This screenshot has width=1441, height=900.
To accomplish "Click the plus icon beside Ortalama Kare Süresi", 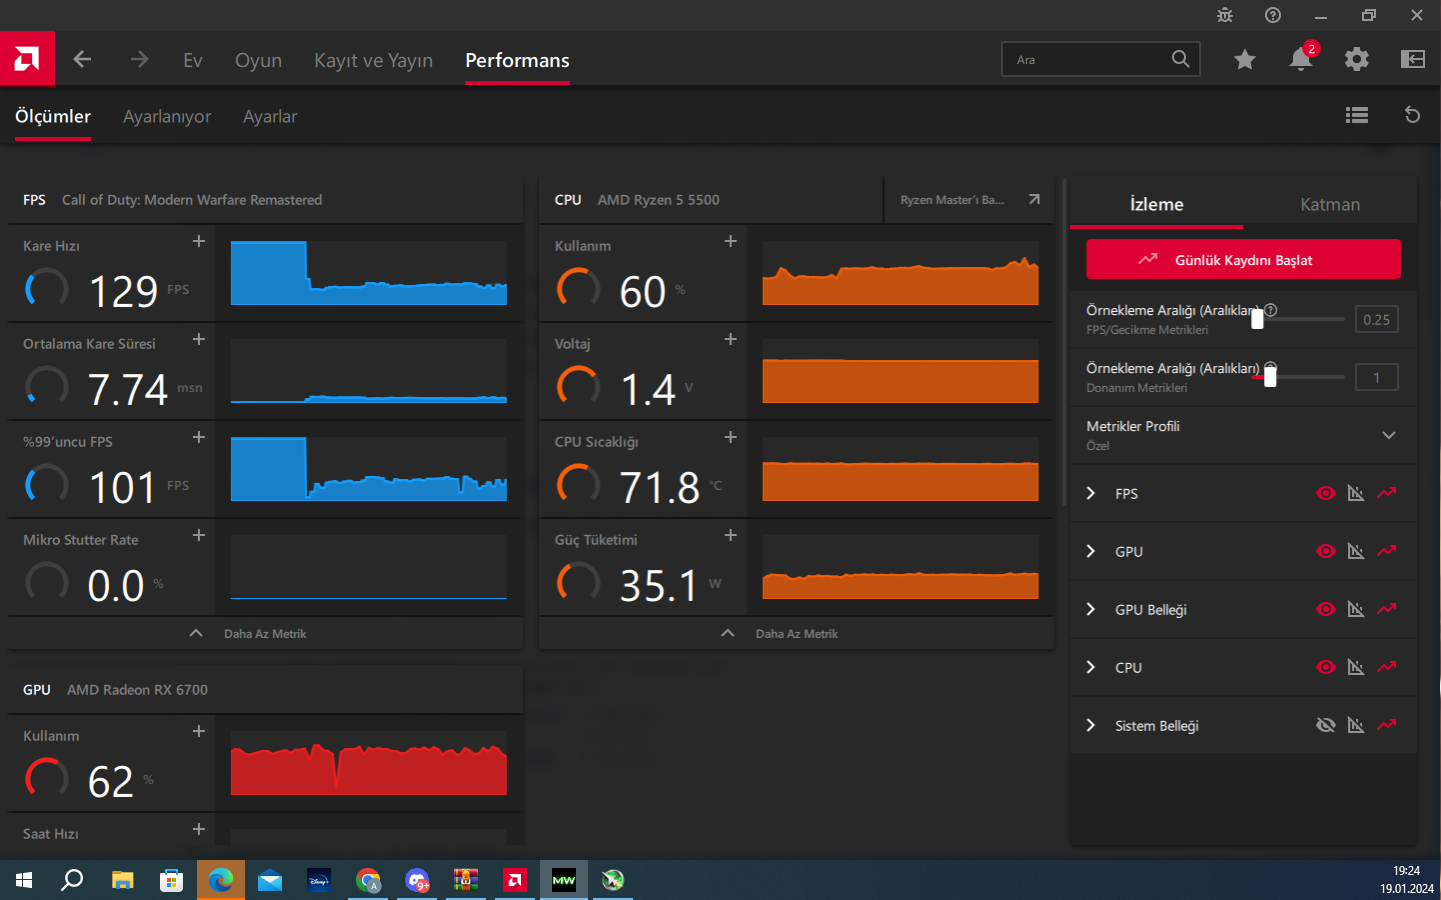I will 199,339.
